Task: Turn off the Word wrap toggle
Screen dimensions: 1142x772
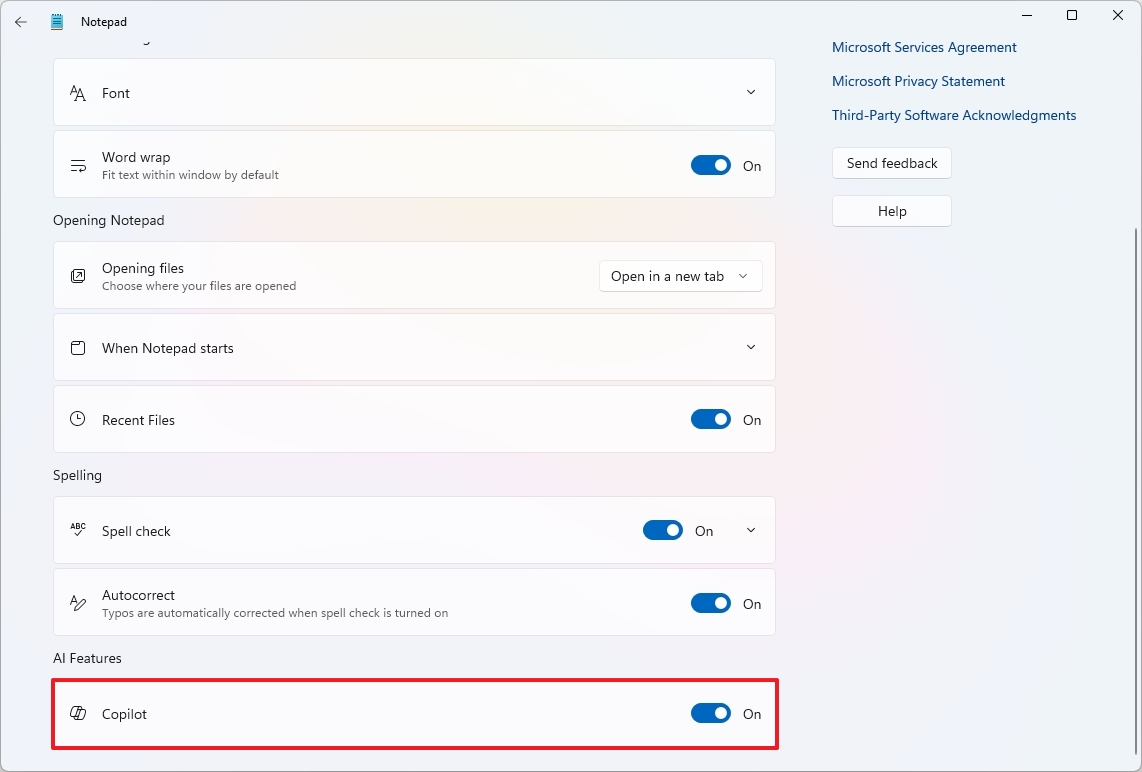Action: (711, 165)
